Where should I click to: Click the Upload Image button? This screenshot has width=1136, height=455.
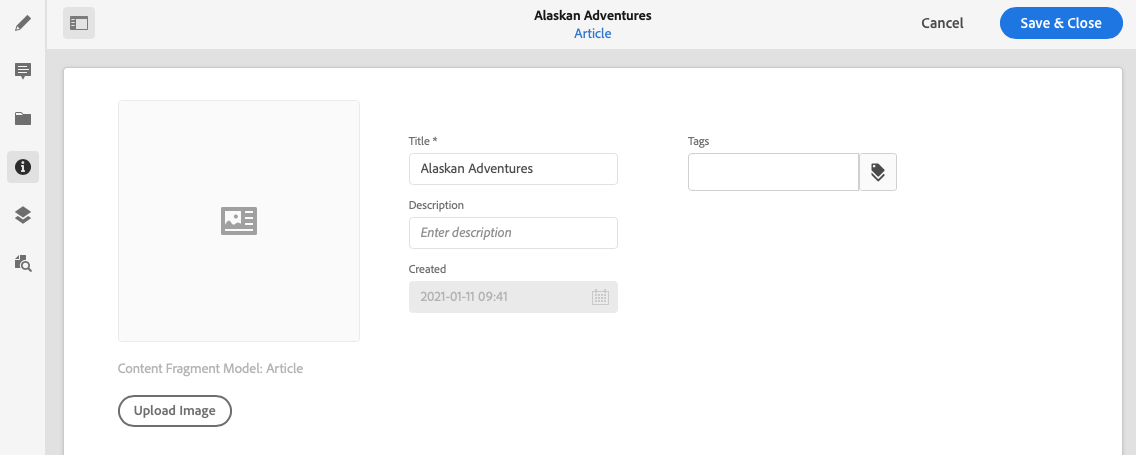point(175,411)
